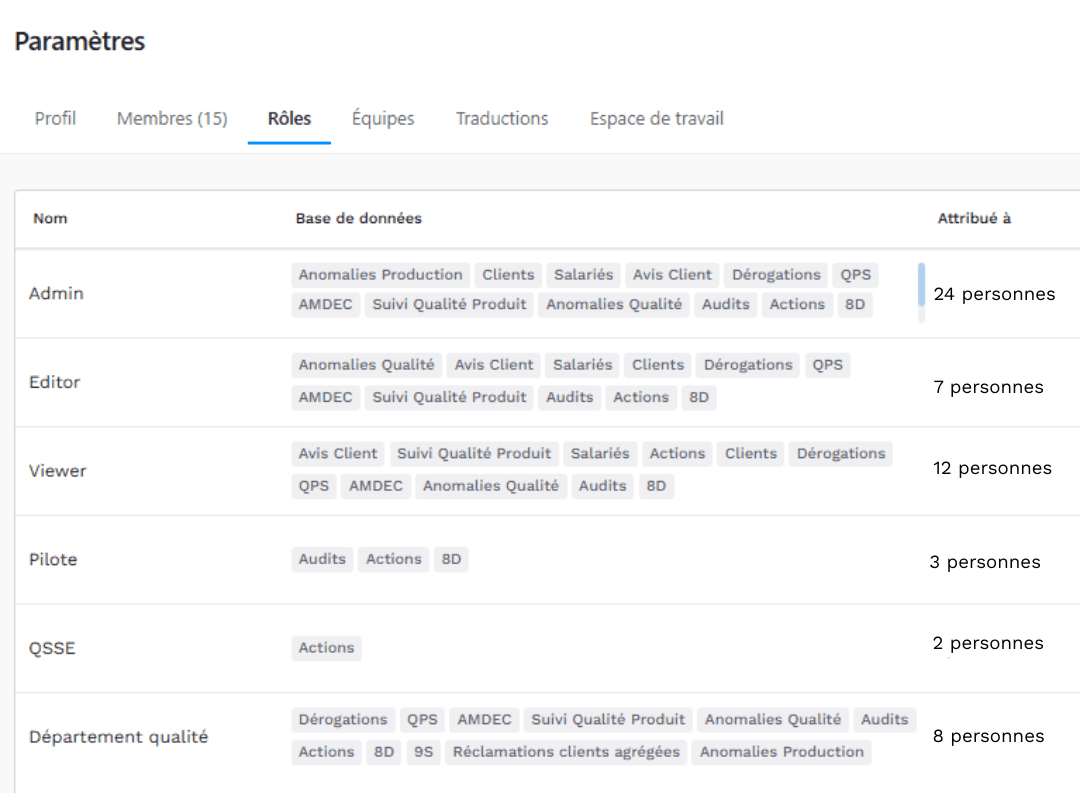
Task: Click QSSE's Actions tag
Action: (326, 648)
